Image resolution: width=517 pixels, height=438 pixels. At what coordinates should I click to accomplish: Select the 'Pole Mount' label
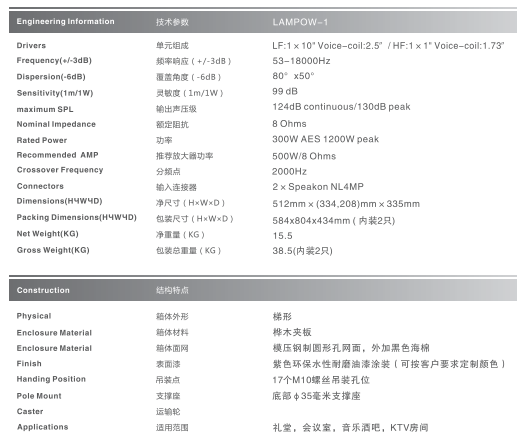pyautogui.click(x=39, y=396)
